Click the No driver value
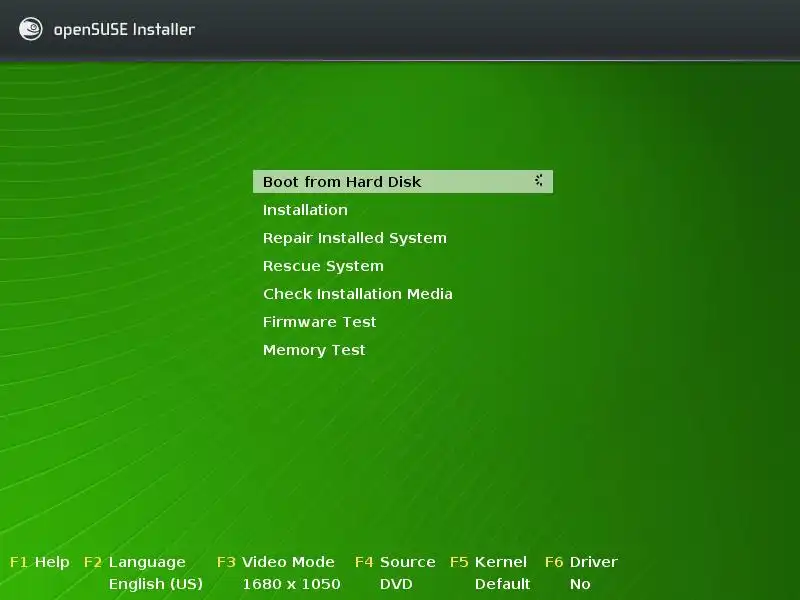The width and height of the screenshot is (800, 600). [580, 584]
